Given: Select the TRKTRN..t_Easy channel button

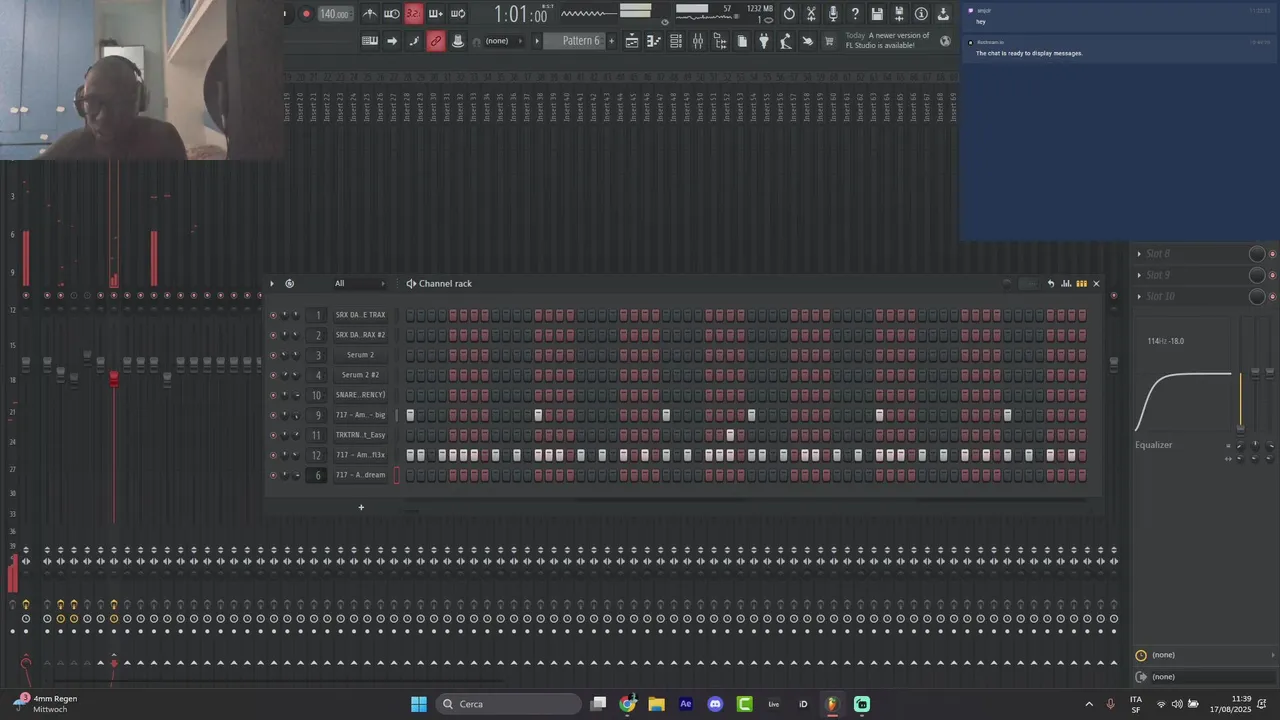Looking at the screenshot, I should point(360,435).
